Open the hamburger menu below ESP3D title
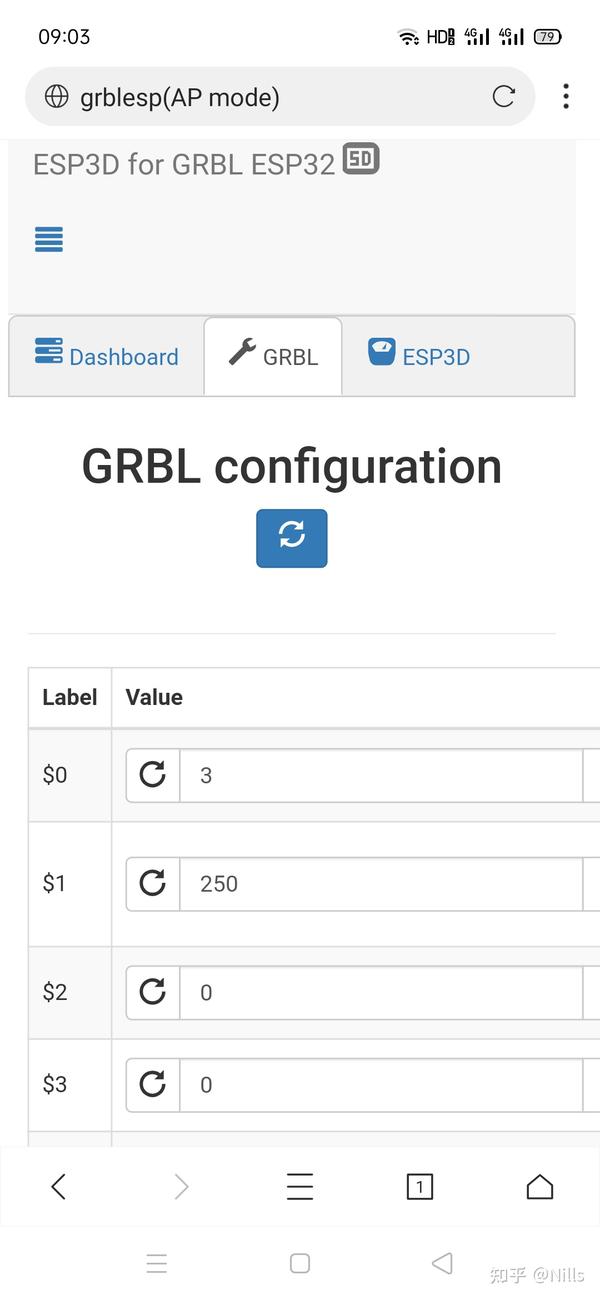600x1300 pixels. 49,240
